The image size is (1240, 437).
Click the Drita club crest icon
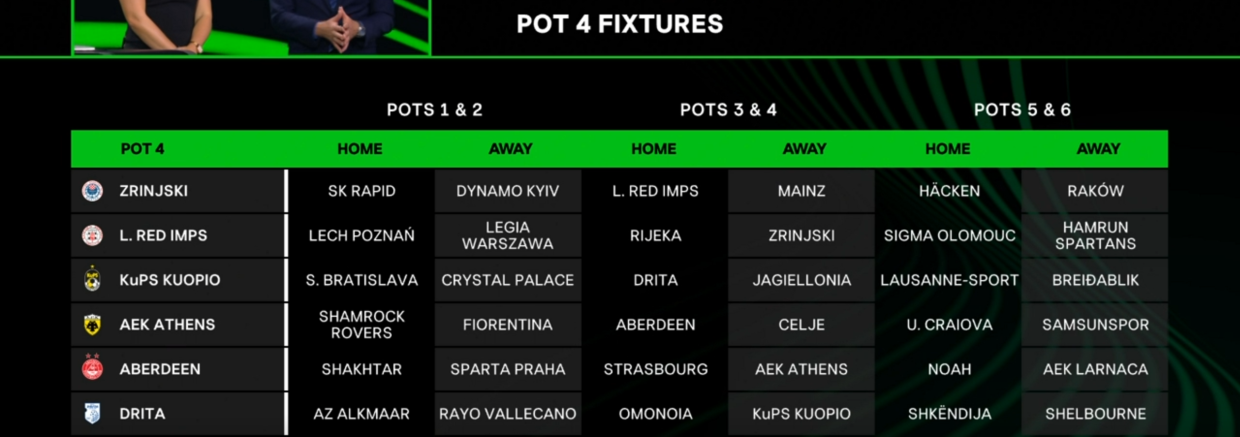pos(92,413)
